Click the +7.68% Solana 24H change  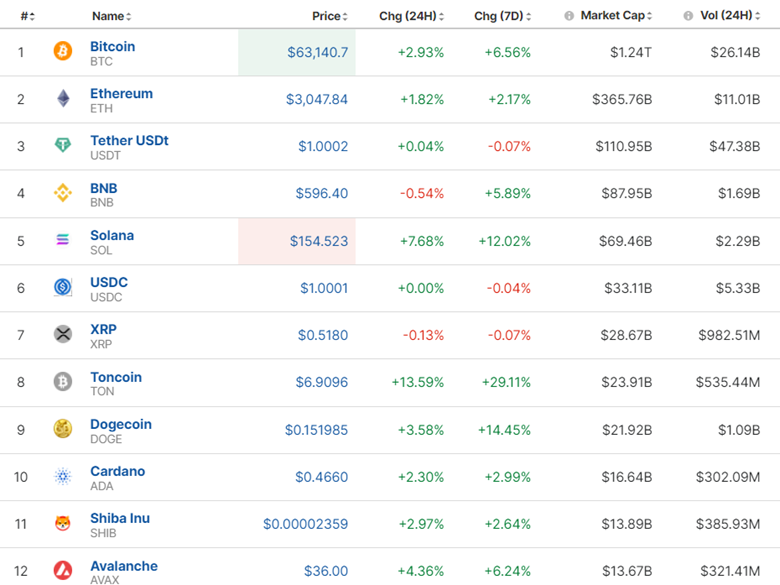click(x=422, y=241)
